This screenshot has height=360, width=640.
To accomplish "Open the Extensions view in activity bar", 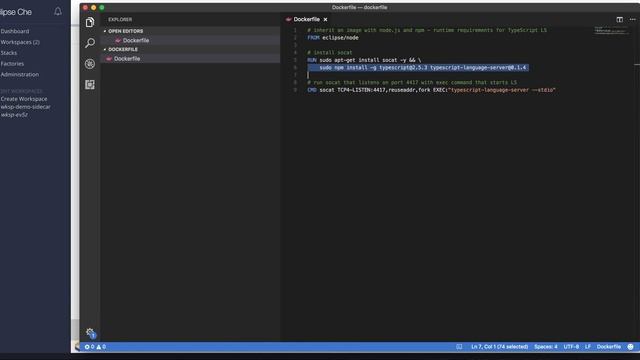I will coord(90,84).
